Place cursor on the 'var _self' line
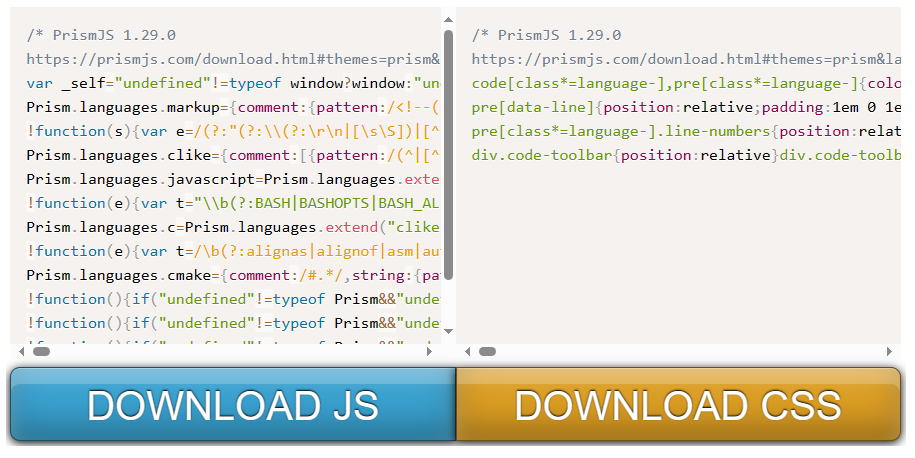This screenshot has height=458, width=915. [x=232, y=83]
